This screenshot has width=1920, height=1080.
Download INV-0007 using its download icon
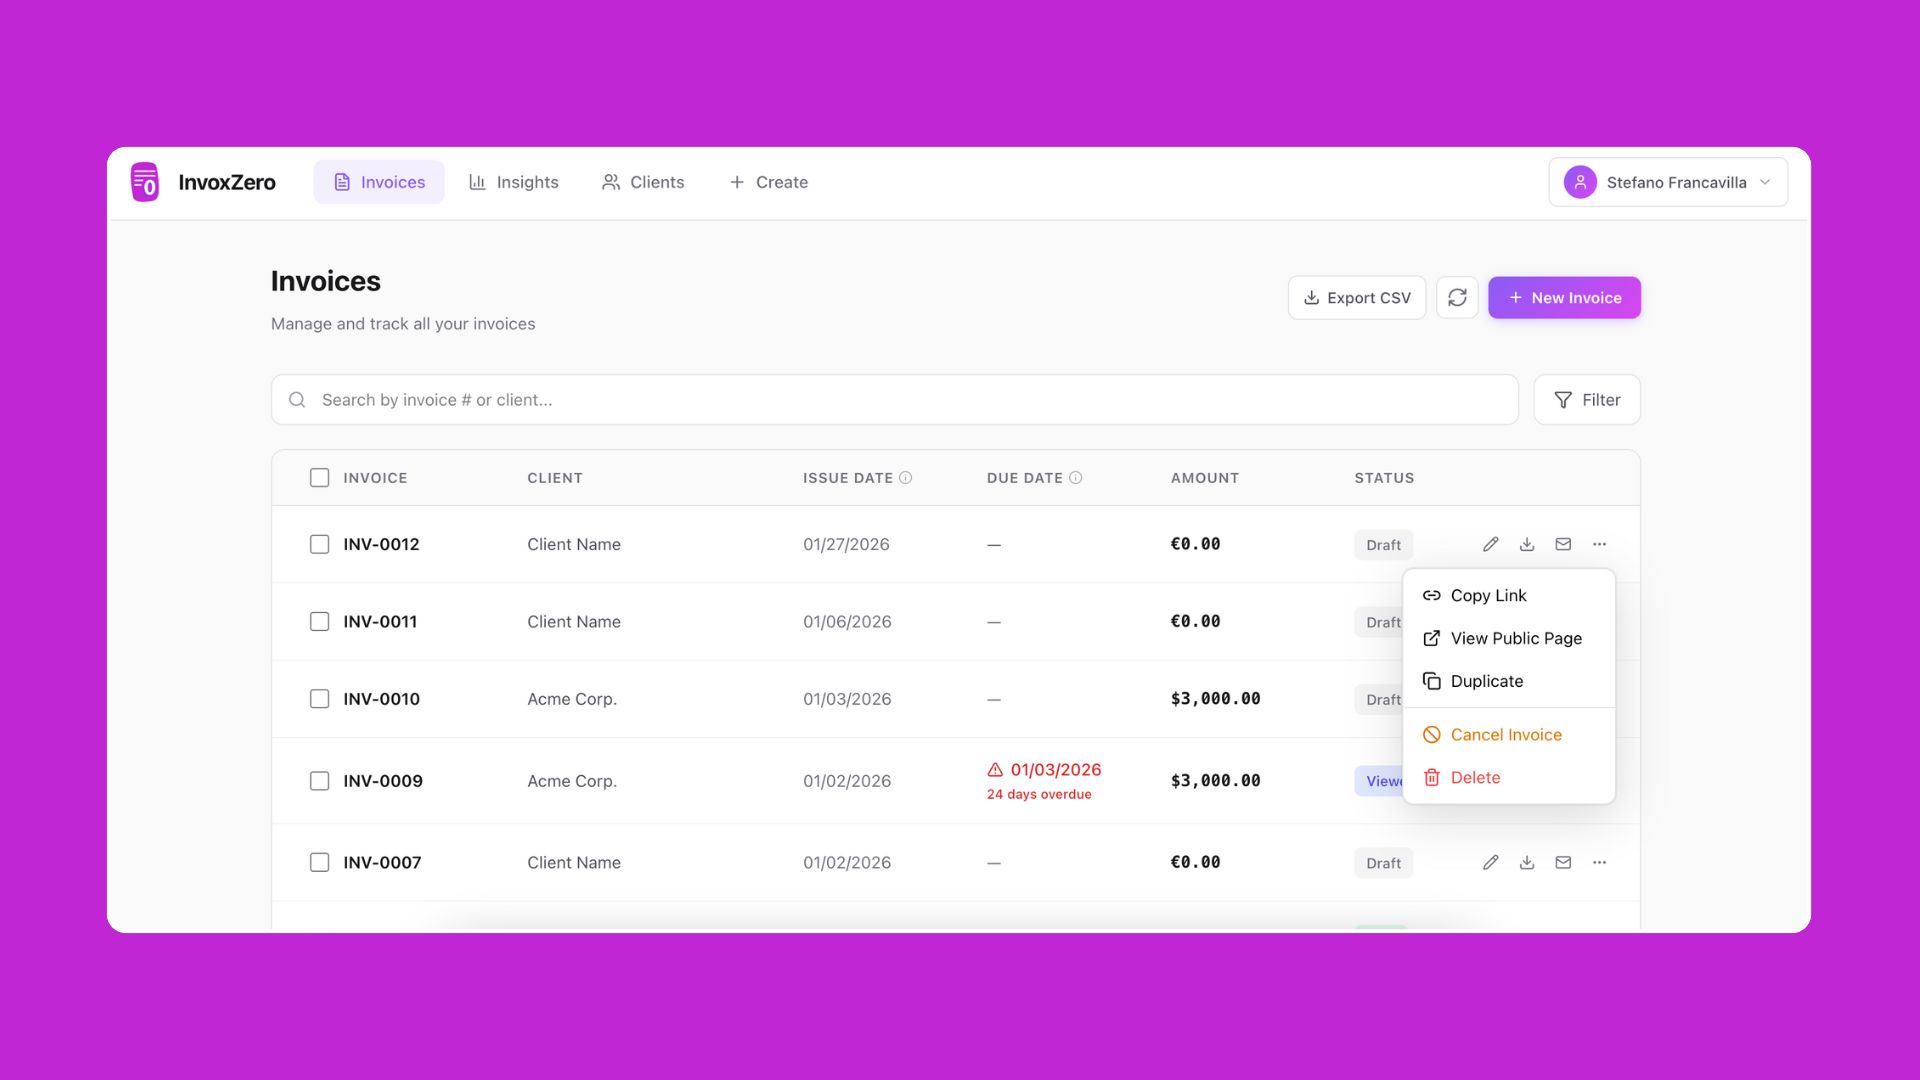tap(1527, 862)
